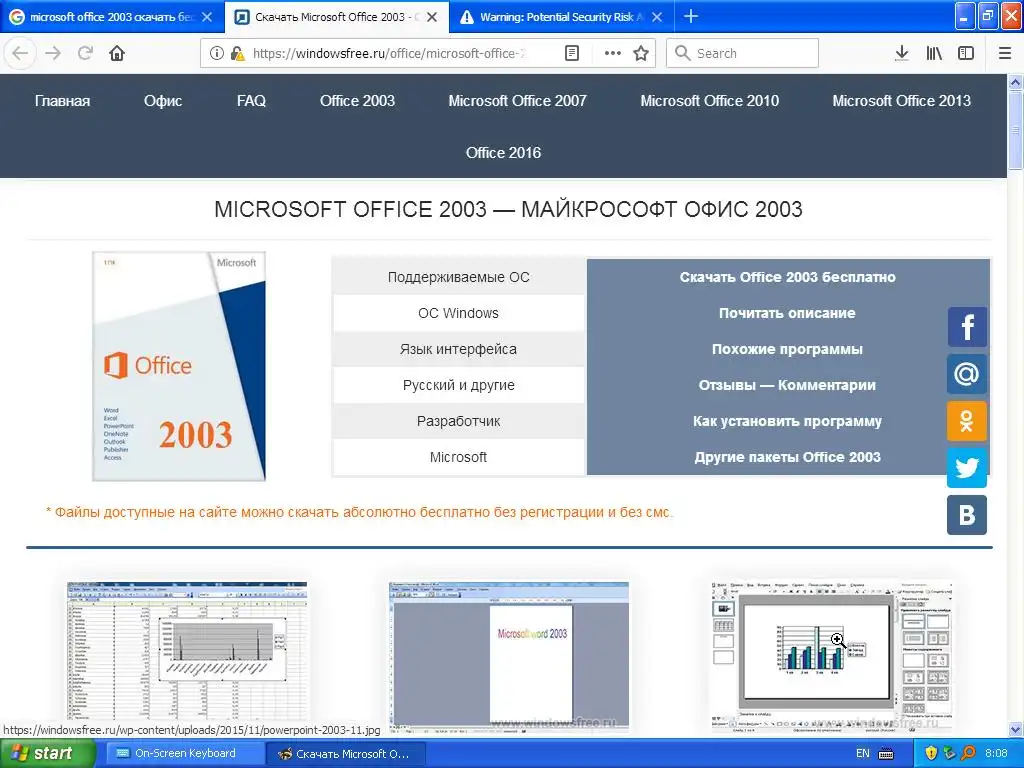Go to Microsoft Office 2013 page
Image resolution: width=1024 pixels, height=768 pixels.
[x=902, y=101]
